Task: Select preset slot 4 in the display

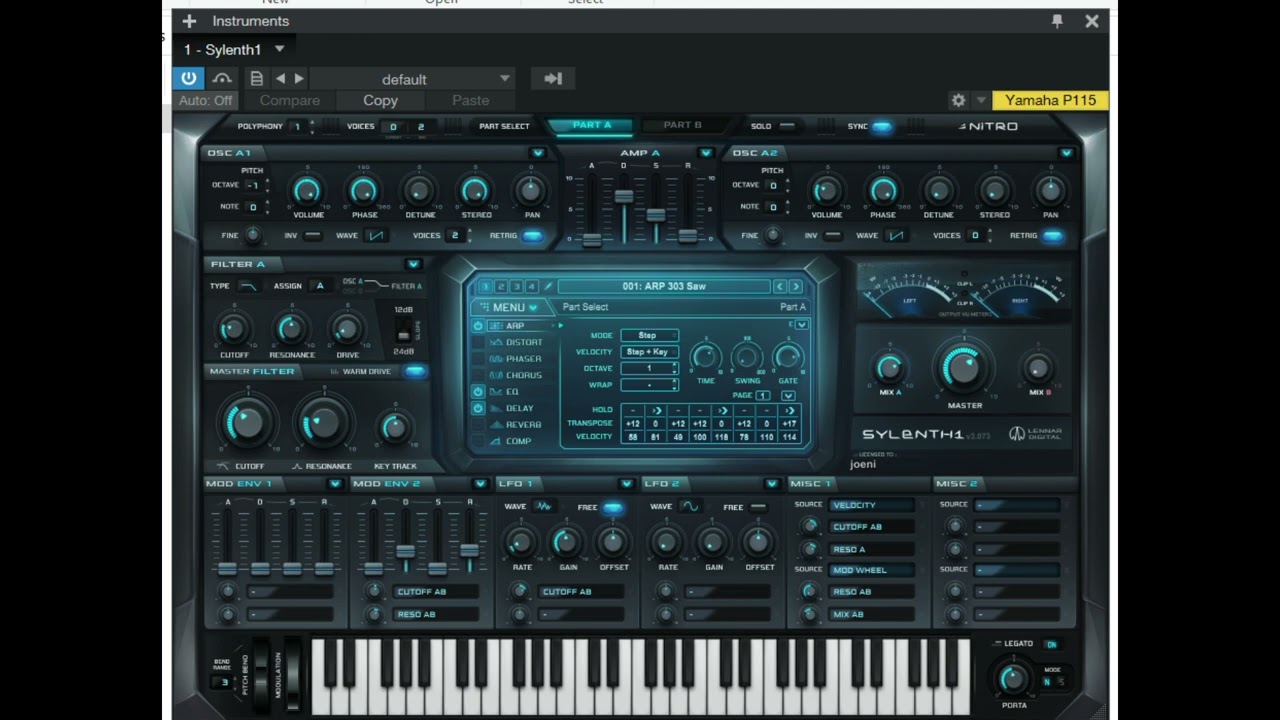Action: (531, 287)
